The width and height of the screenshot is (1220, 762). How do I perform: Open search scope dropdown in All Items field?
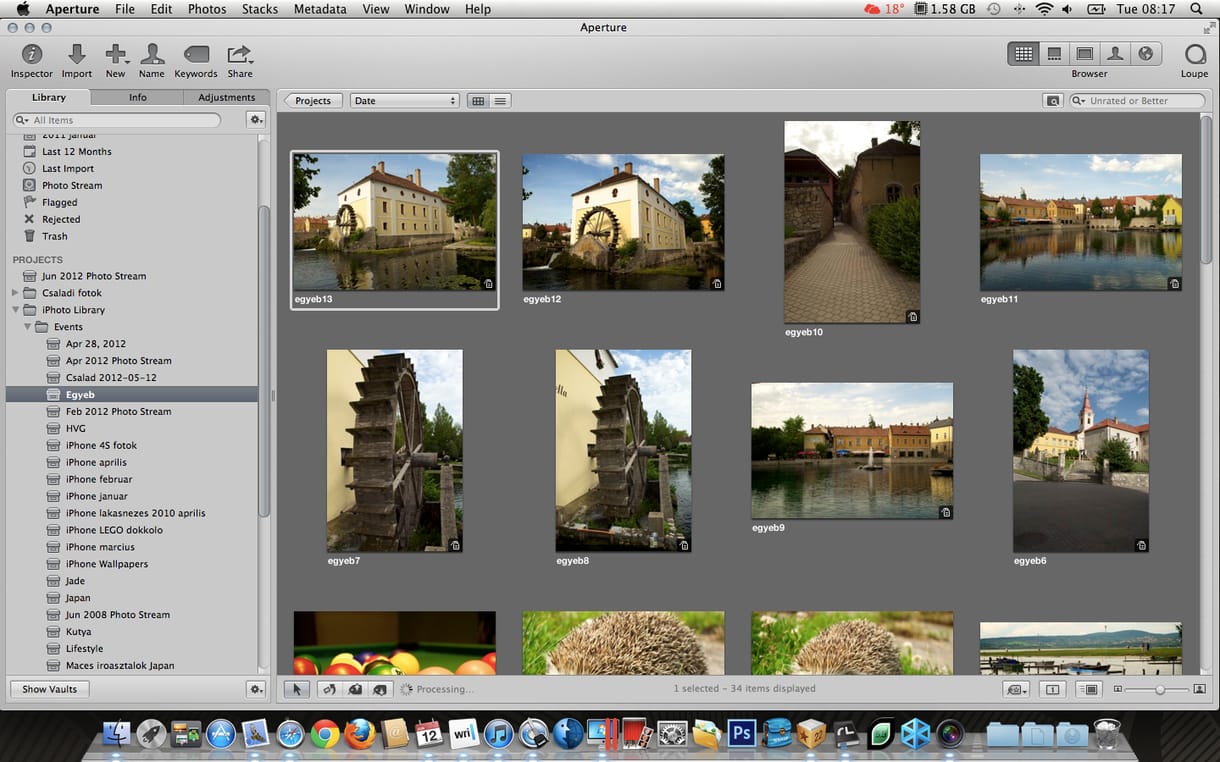click(23, 120)
